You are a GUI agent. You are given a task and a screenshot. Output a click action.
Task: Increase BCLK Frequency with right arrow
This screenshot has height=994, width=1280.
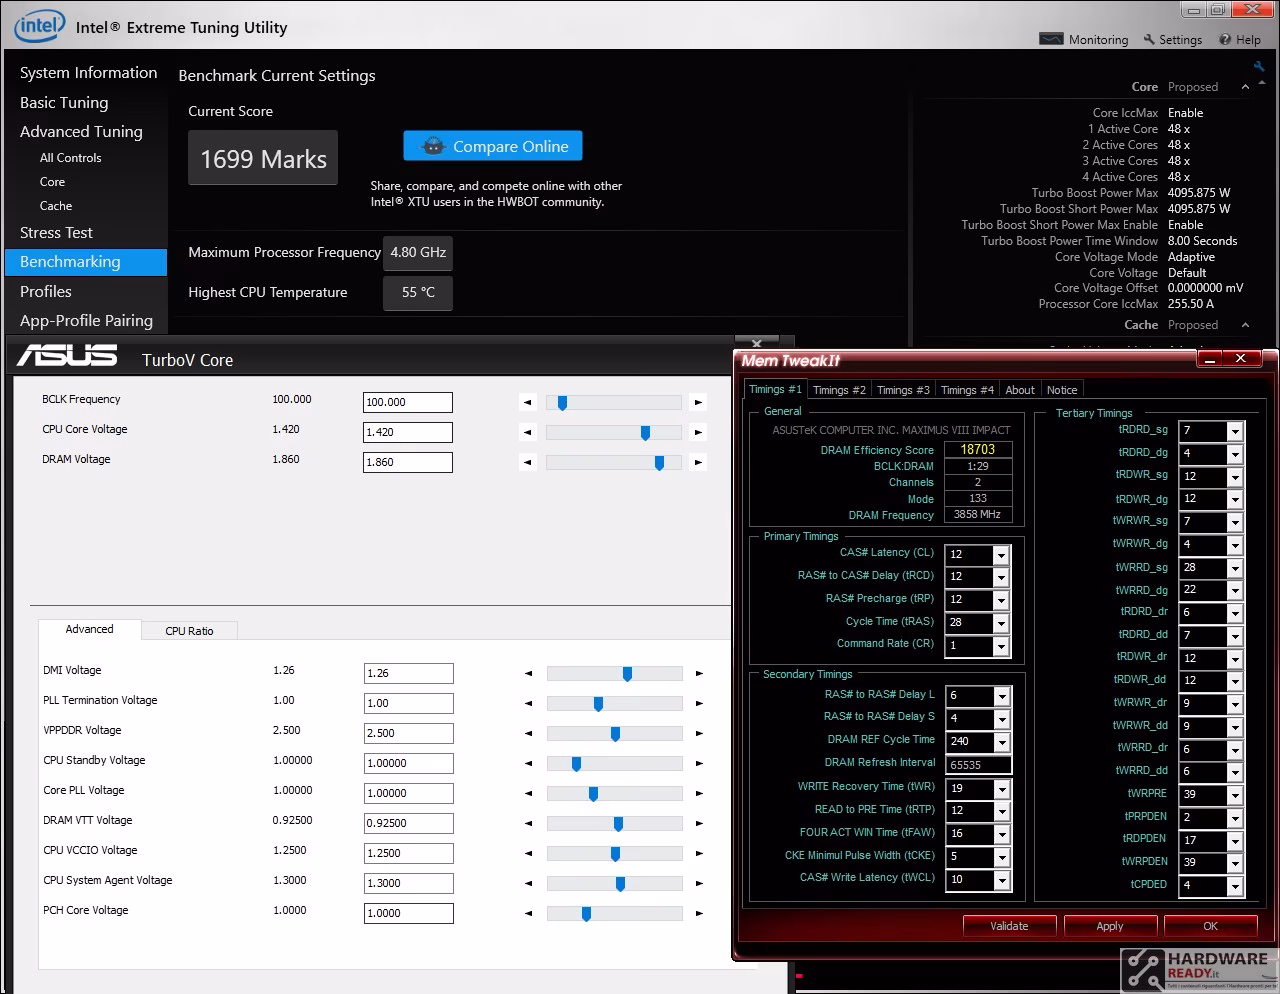pyautogui.click(x=698, y=402)
